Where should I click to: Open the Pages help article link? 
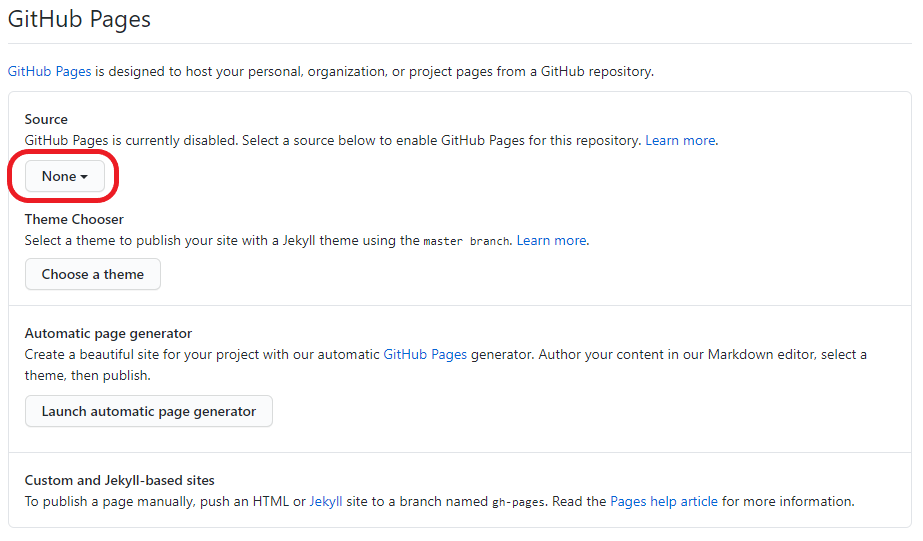pos(664,502)
